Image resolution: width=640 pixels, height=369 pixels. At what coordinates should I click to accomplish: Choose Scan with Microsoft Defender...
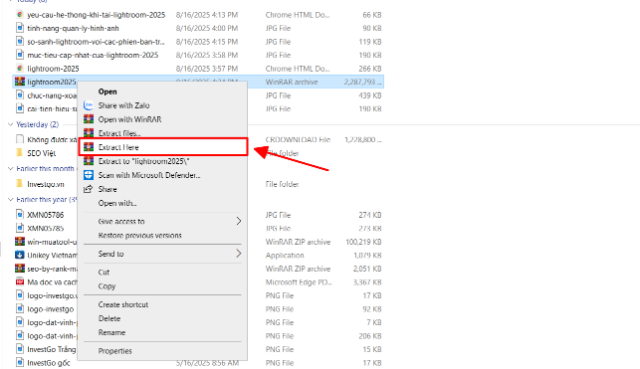(149, 175)
